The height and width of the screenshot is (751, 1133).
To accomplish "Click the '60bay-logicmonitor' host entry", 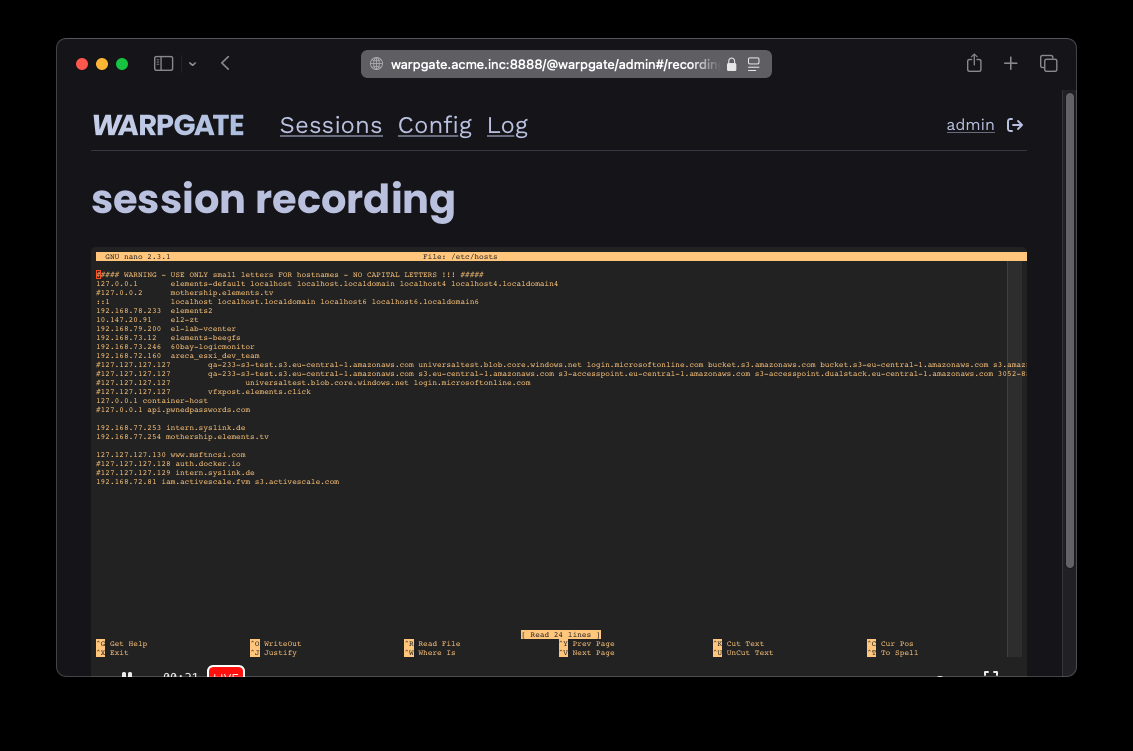I will pyautogui.click(x=212, y=347).
